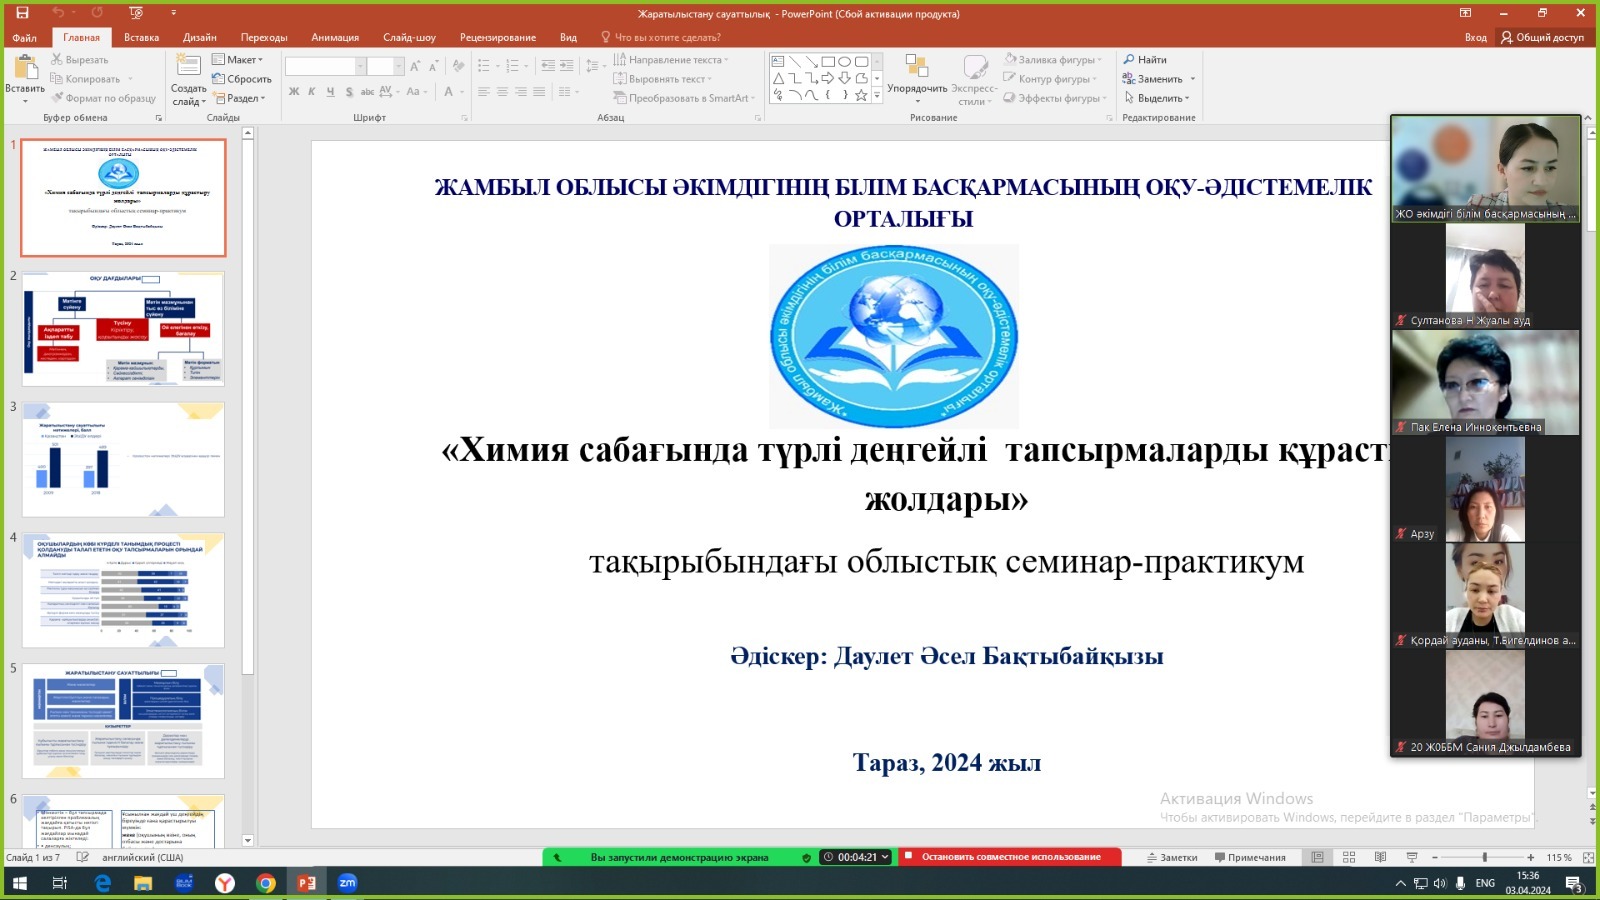Open the font size dropdown

(x=398, y=66)
